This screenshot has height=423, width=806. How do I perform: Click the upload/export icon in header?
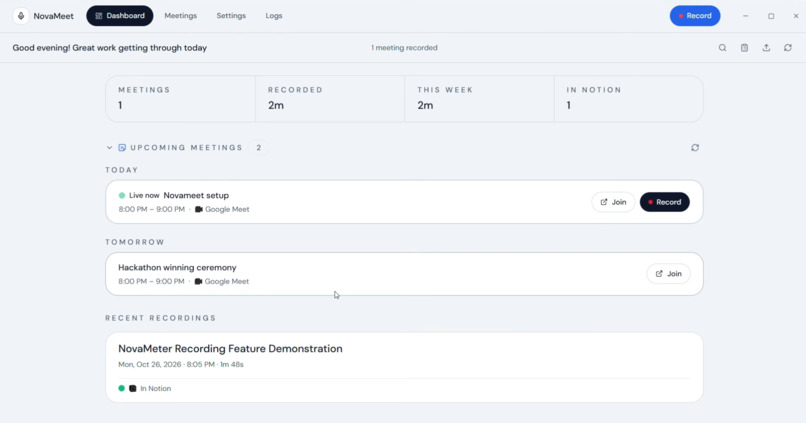pyautogui.click(x=766, y=48)
